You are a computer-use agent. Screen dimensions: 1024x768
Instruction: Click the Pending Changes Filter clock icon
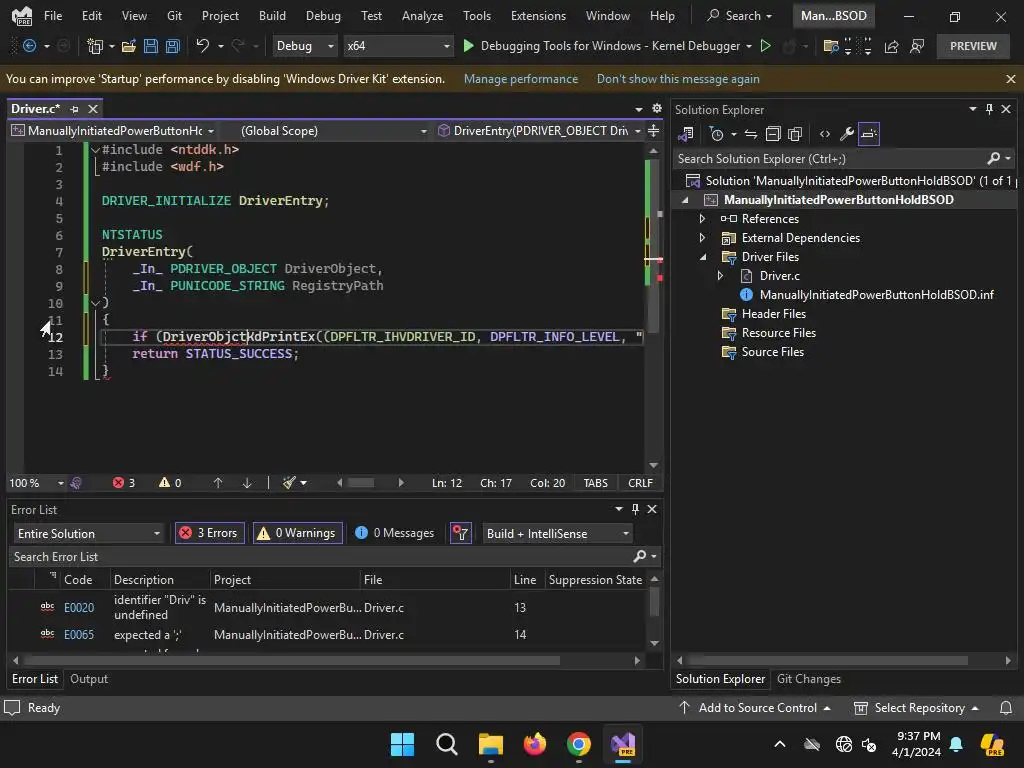(x=716, y=134)
